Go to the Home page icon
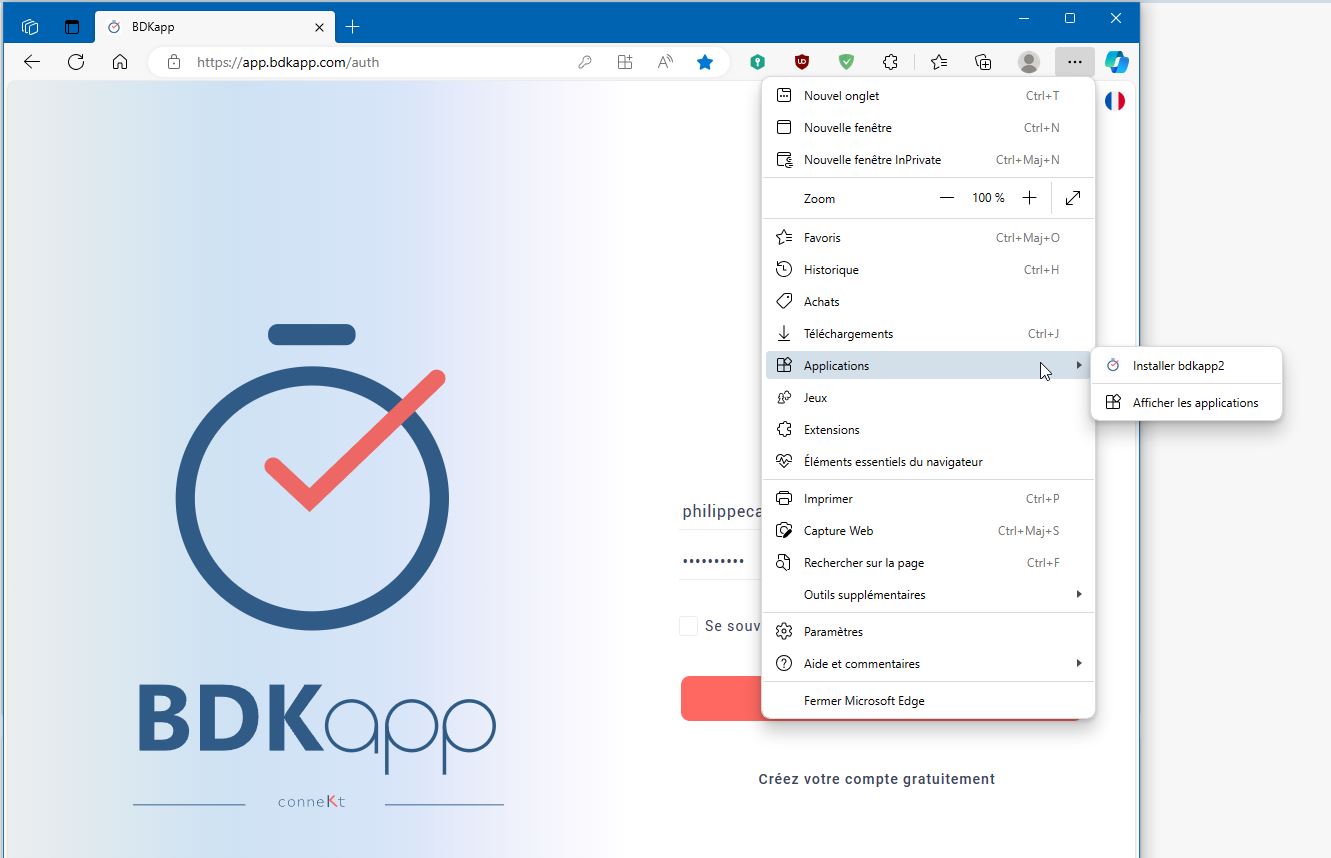The height and width of the screenshot is (858, 1331). (x=120, y=62)
